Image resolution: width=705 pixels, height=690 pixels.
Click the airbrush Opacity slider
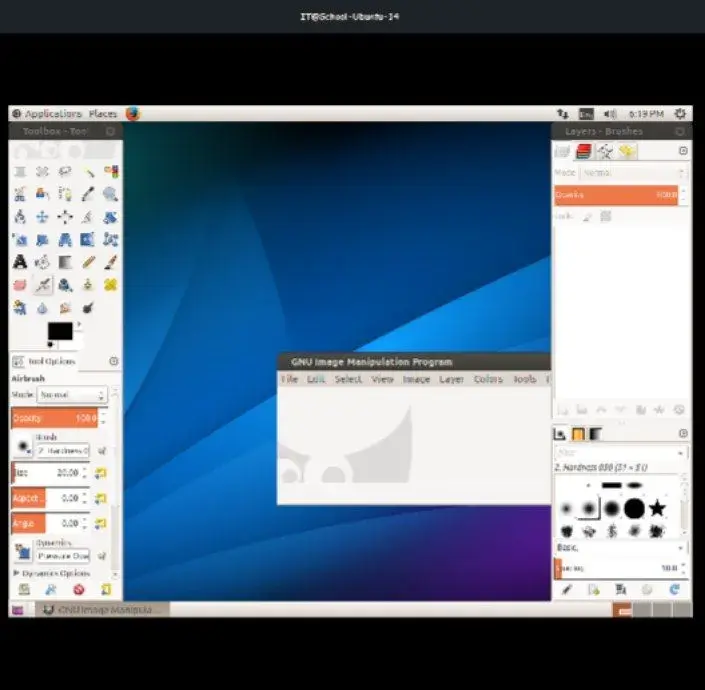[53, 418]
